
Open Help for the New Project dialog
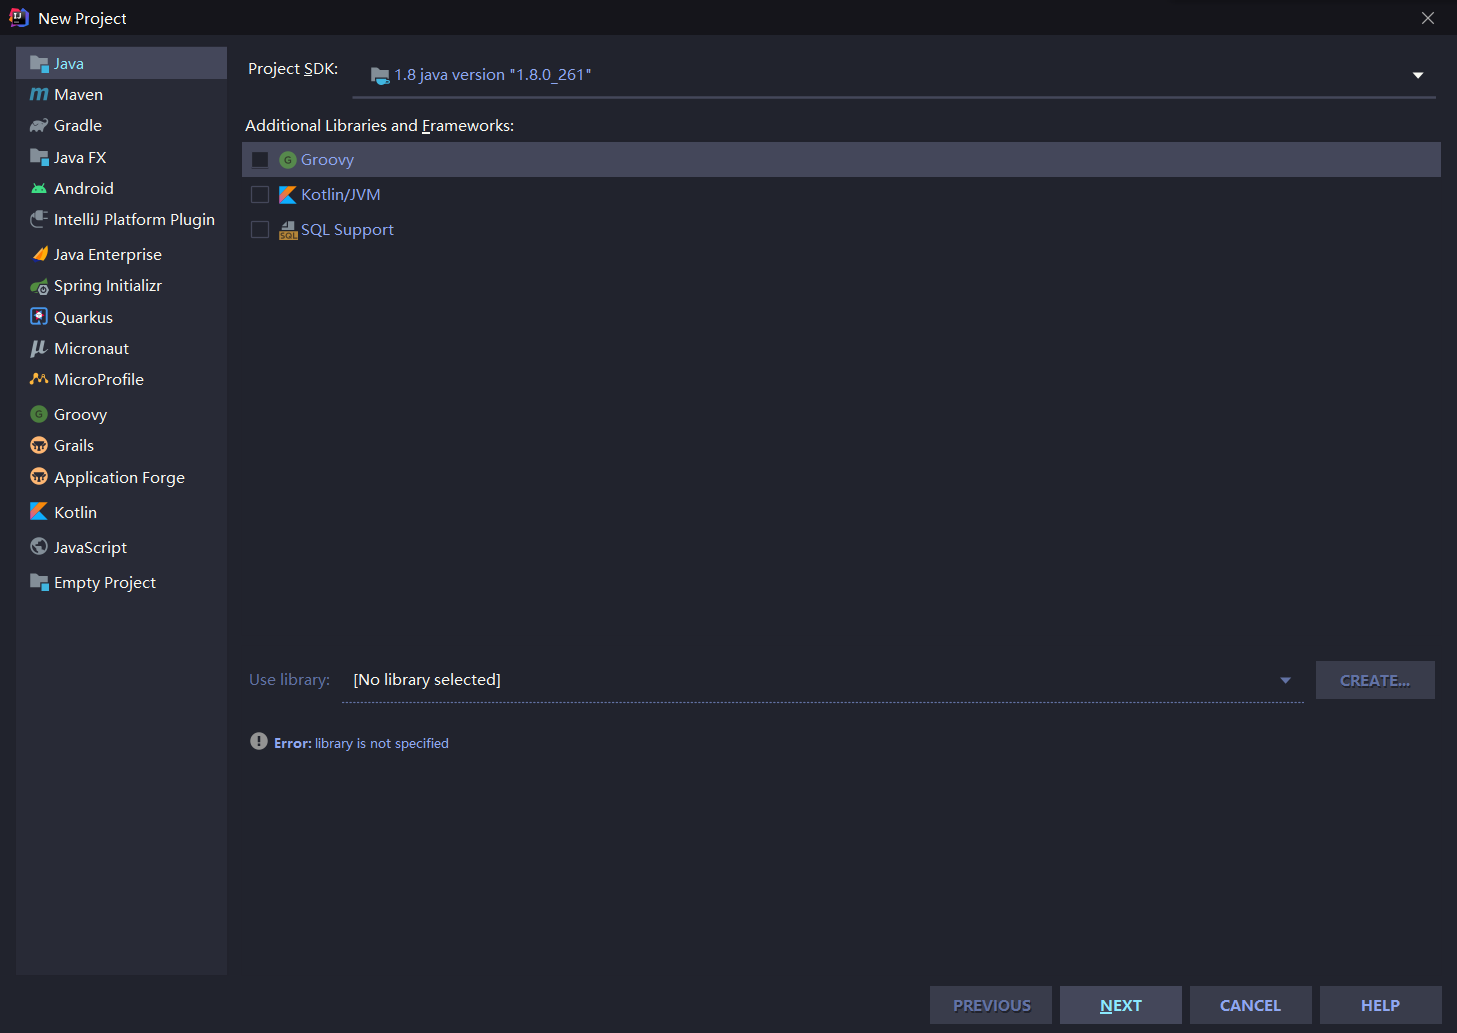(x=1381, y=1005)
